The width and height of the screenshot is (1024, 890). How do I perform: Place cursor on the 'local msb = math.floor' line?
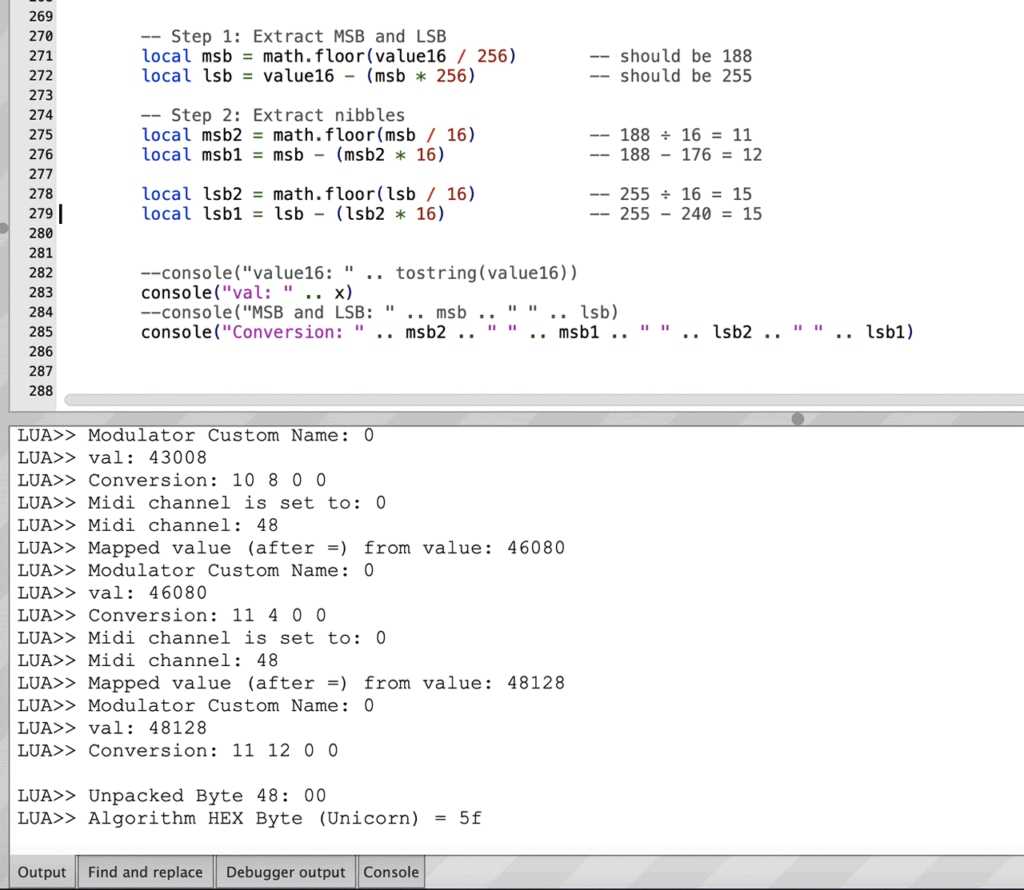(329, 56)
